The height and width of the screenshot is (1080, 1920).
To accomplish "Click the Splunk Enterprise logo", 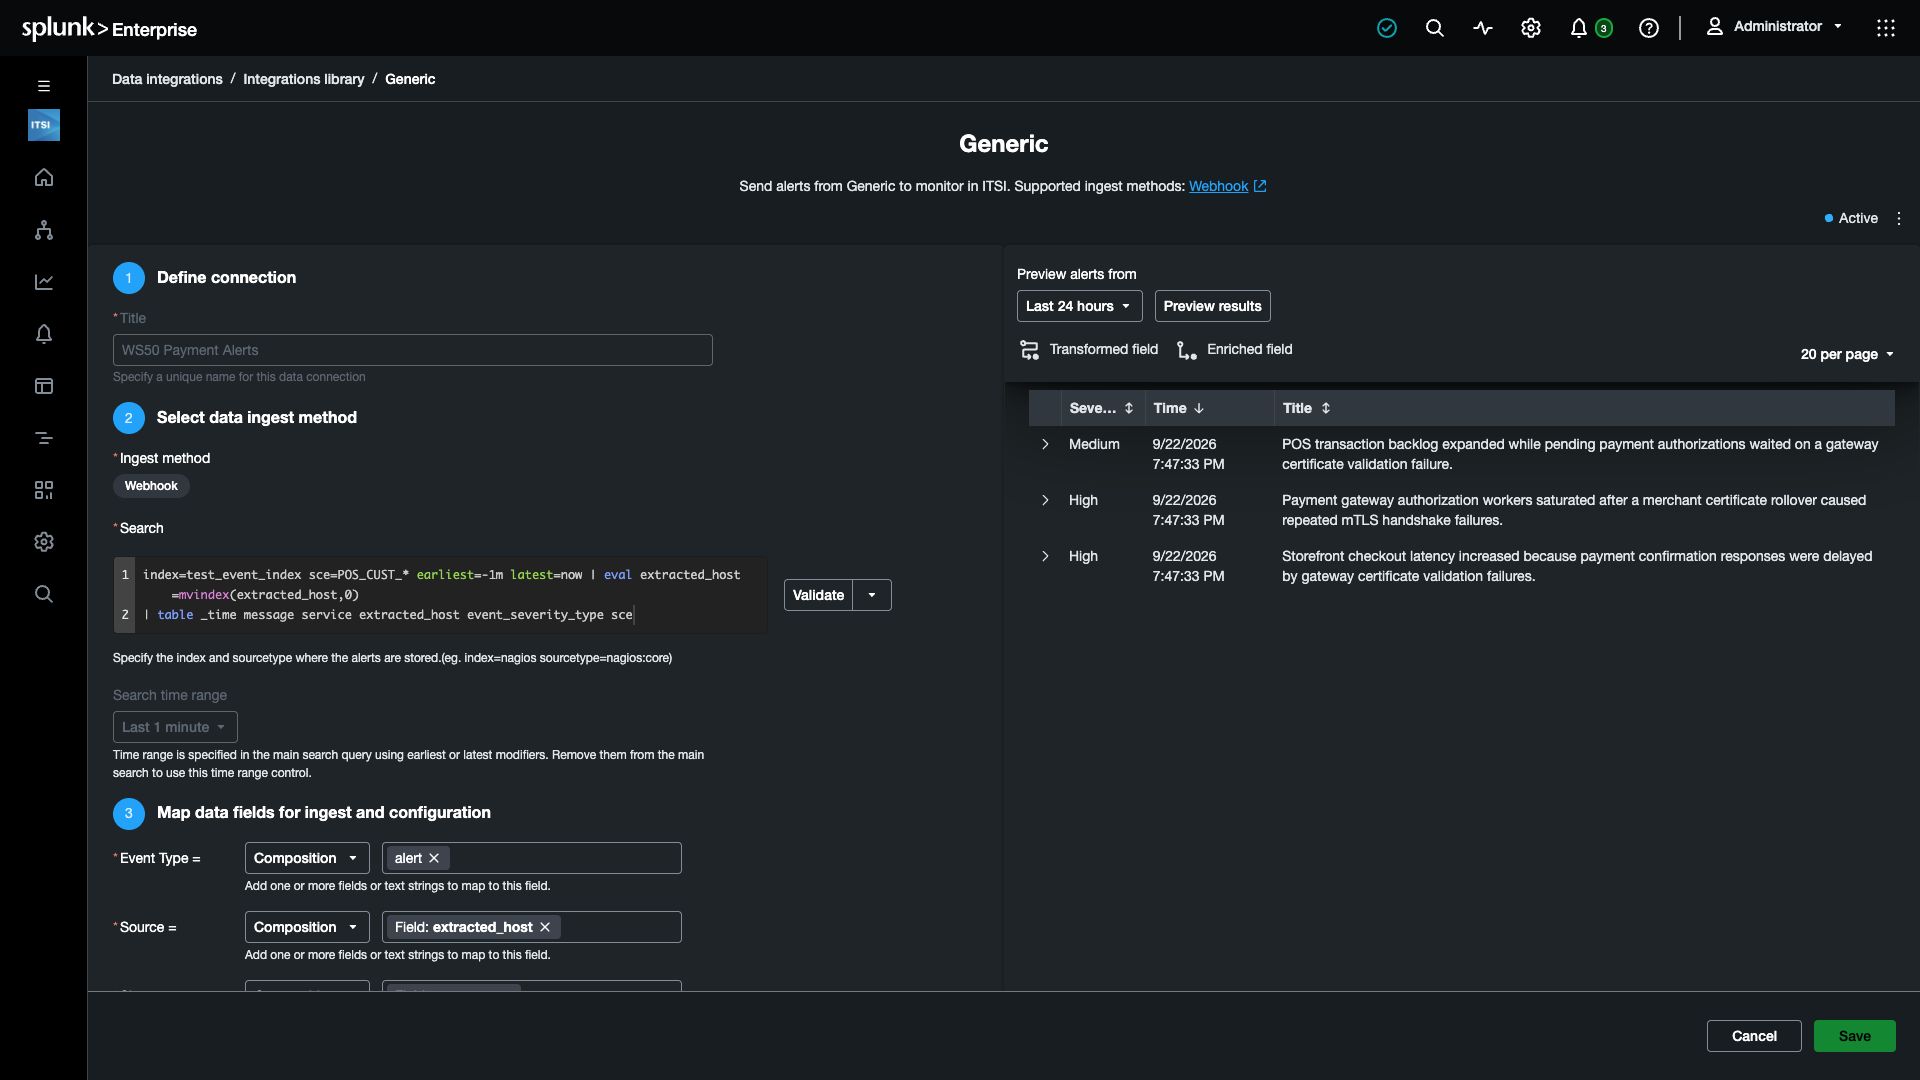I will [x=109, y=28].
